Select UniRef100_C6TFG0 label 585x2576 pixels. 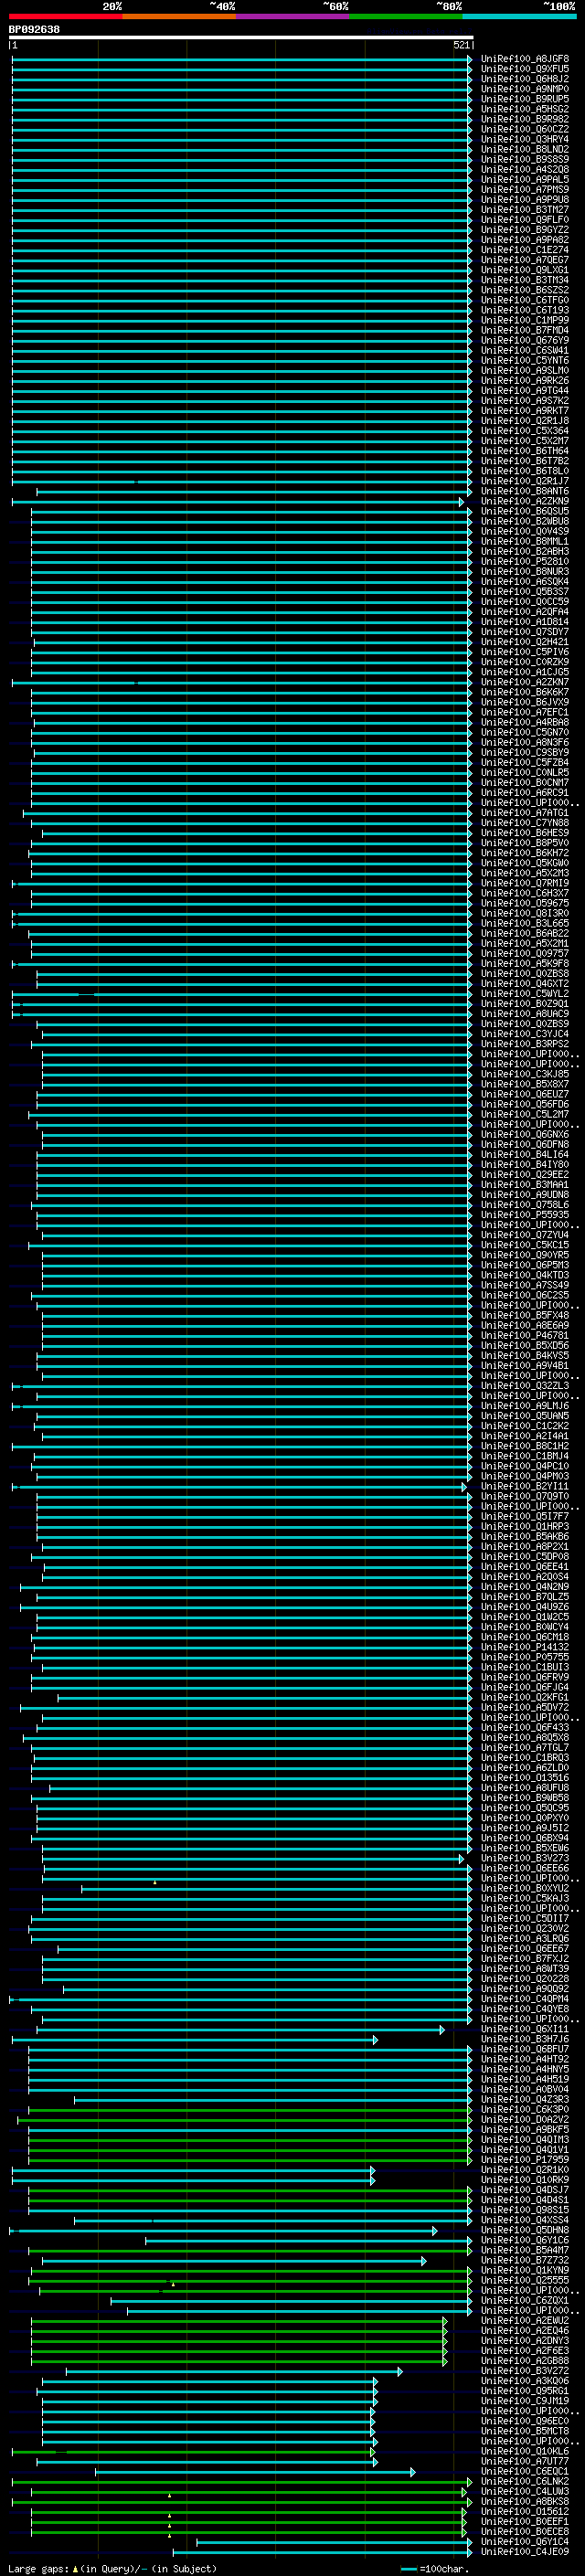pyautogui.click(x=525, y=300)
